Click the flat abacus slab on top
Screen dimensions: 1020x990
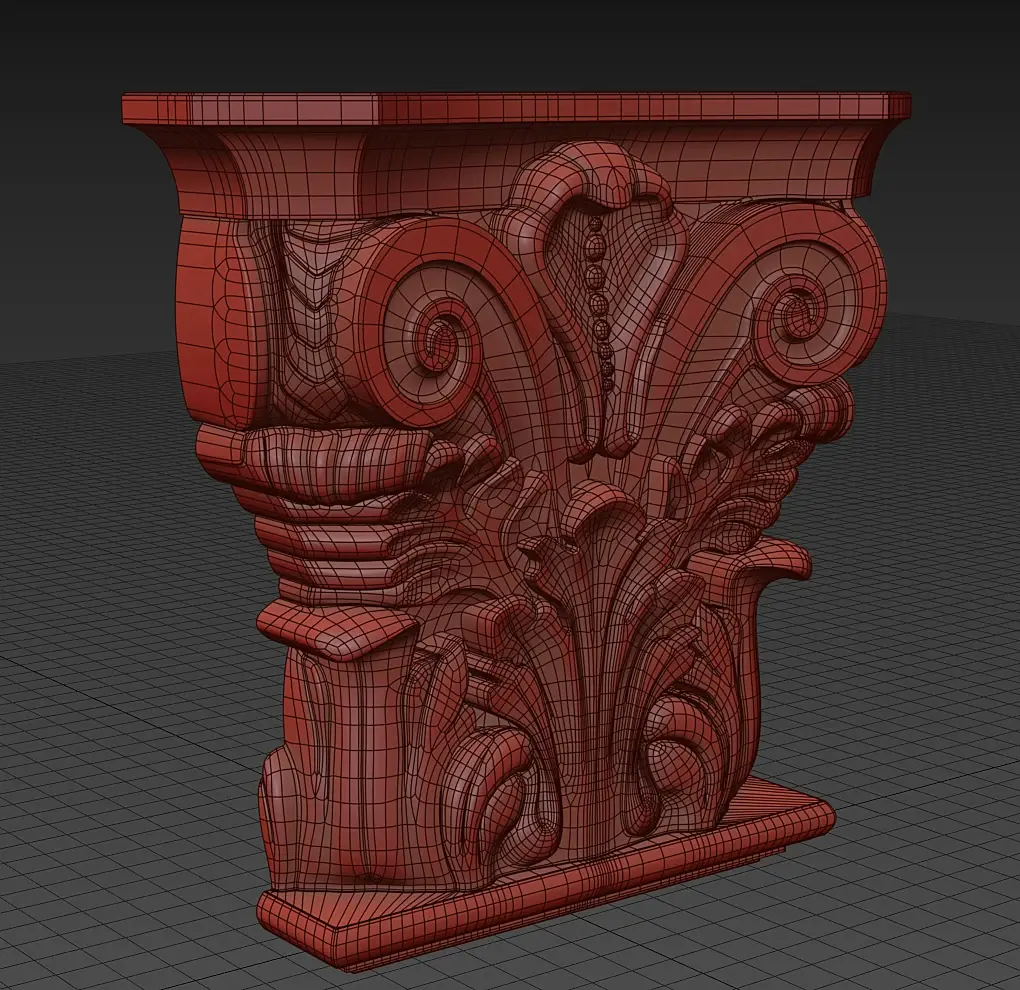click(x=517, y=109)
